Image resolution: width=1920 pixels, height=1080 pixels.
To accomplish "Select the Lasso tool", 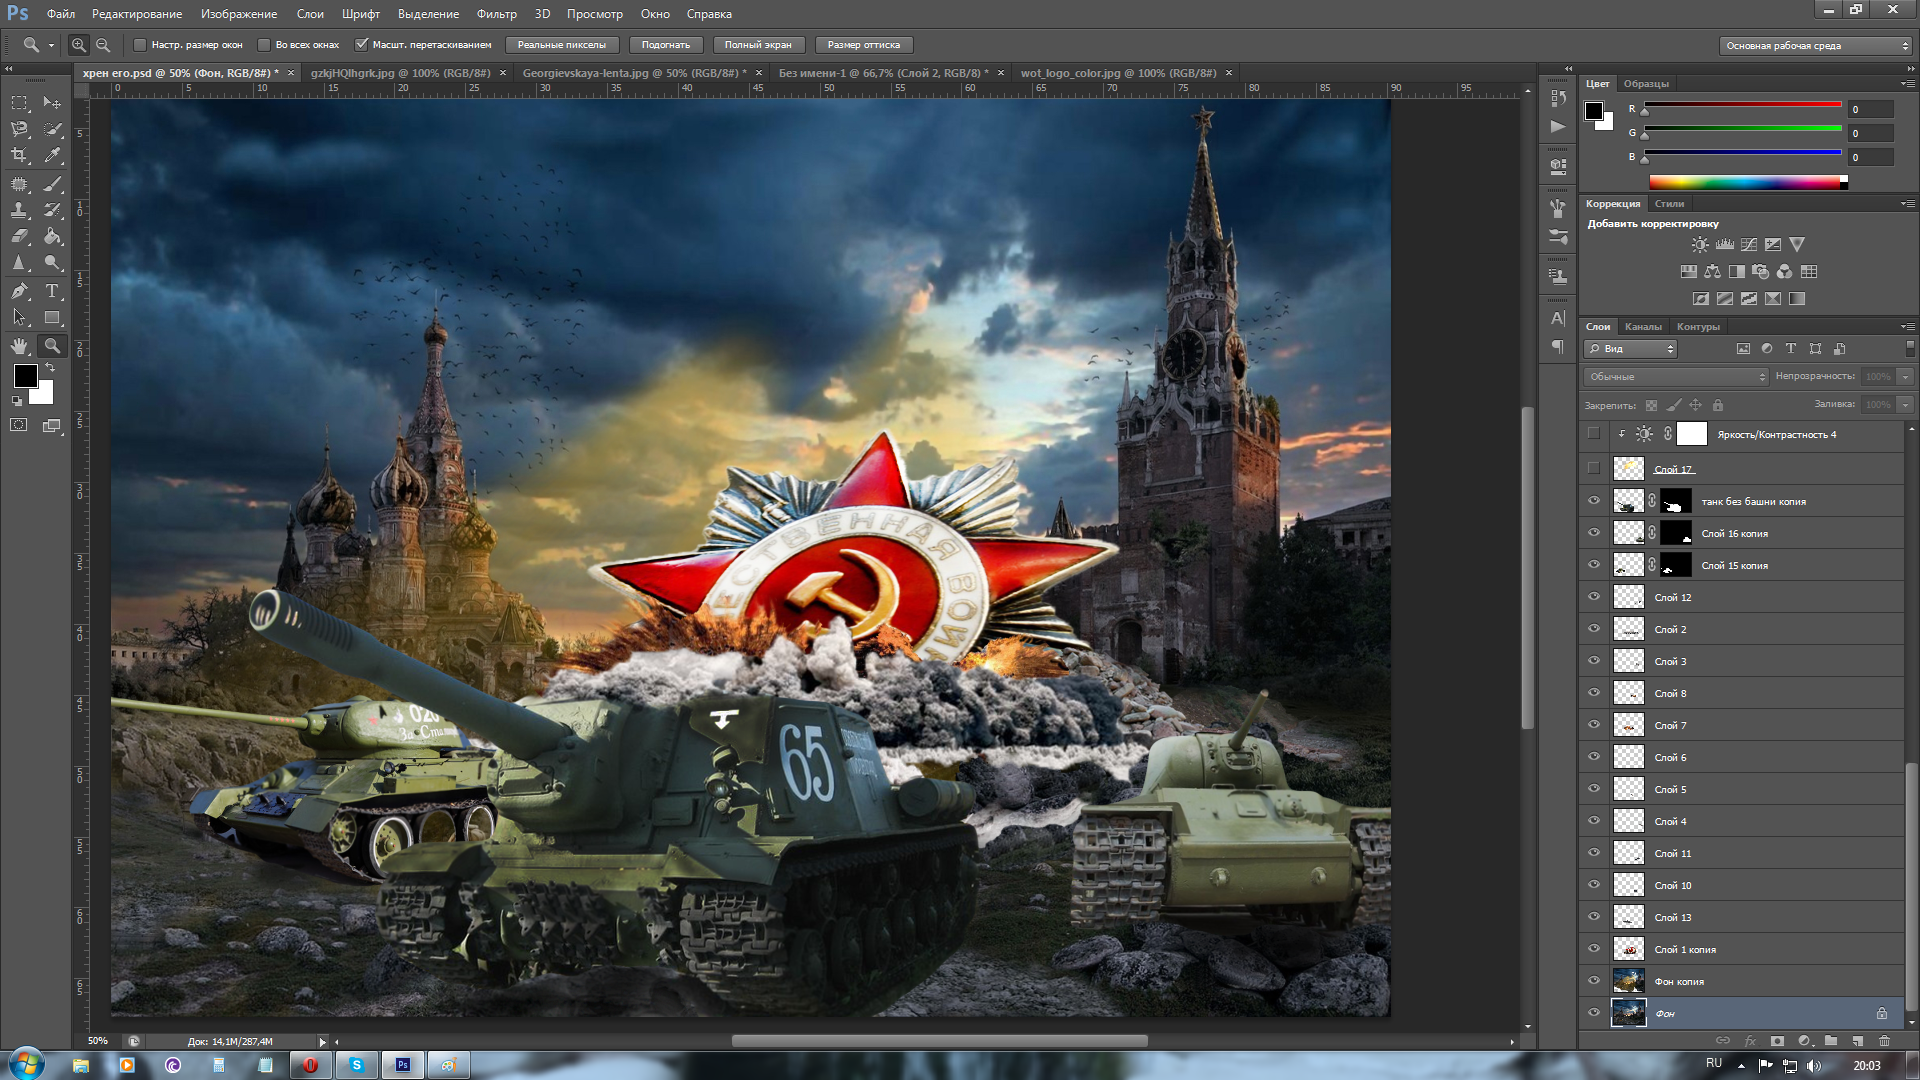I will click(19, 129).
